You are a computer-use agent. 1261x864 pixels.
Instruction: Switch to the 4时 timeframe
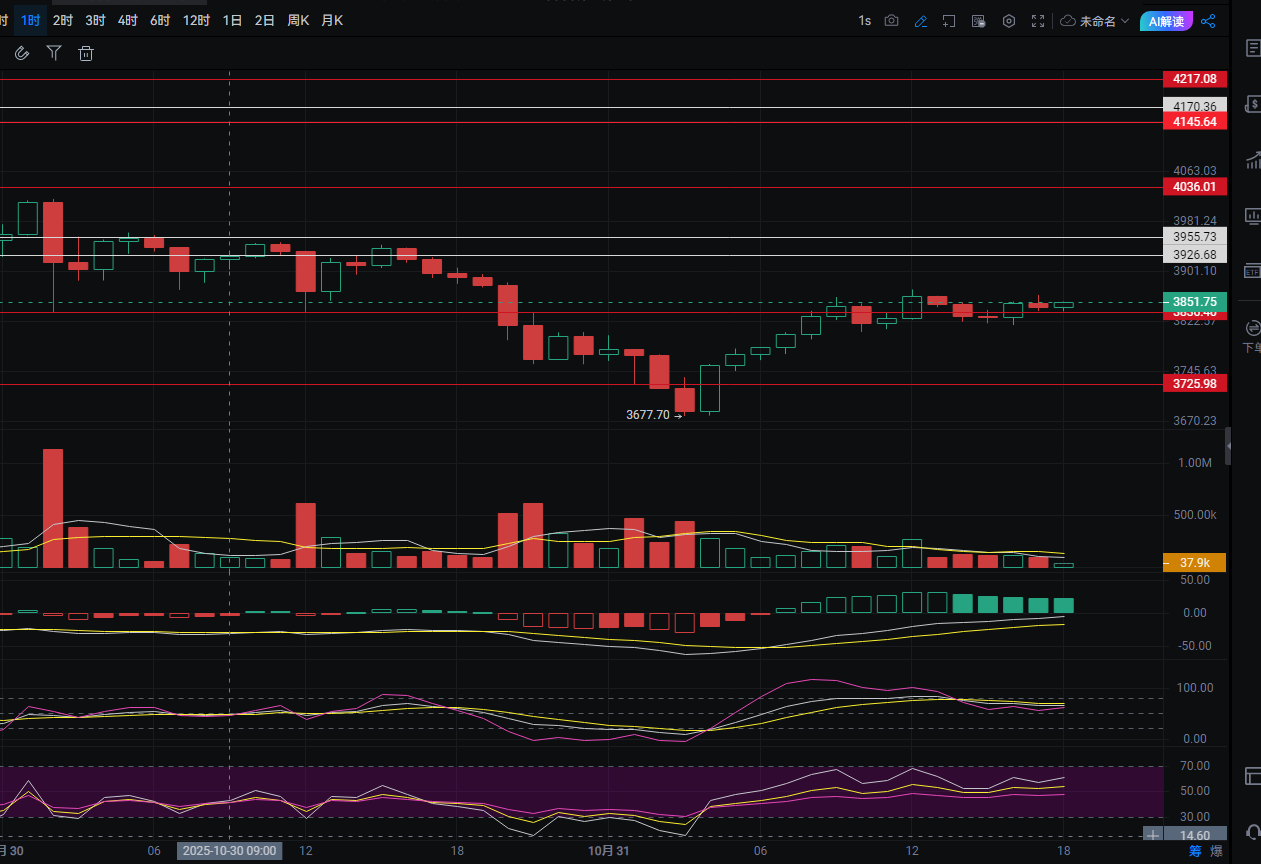tap(127, 21)
